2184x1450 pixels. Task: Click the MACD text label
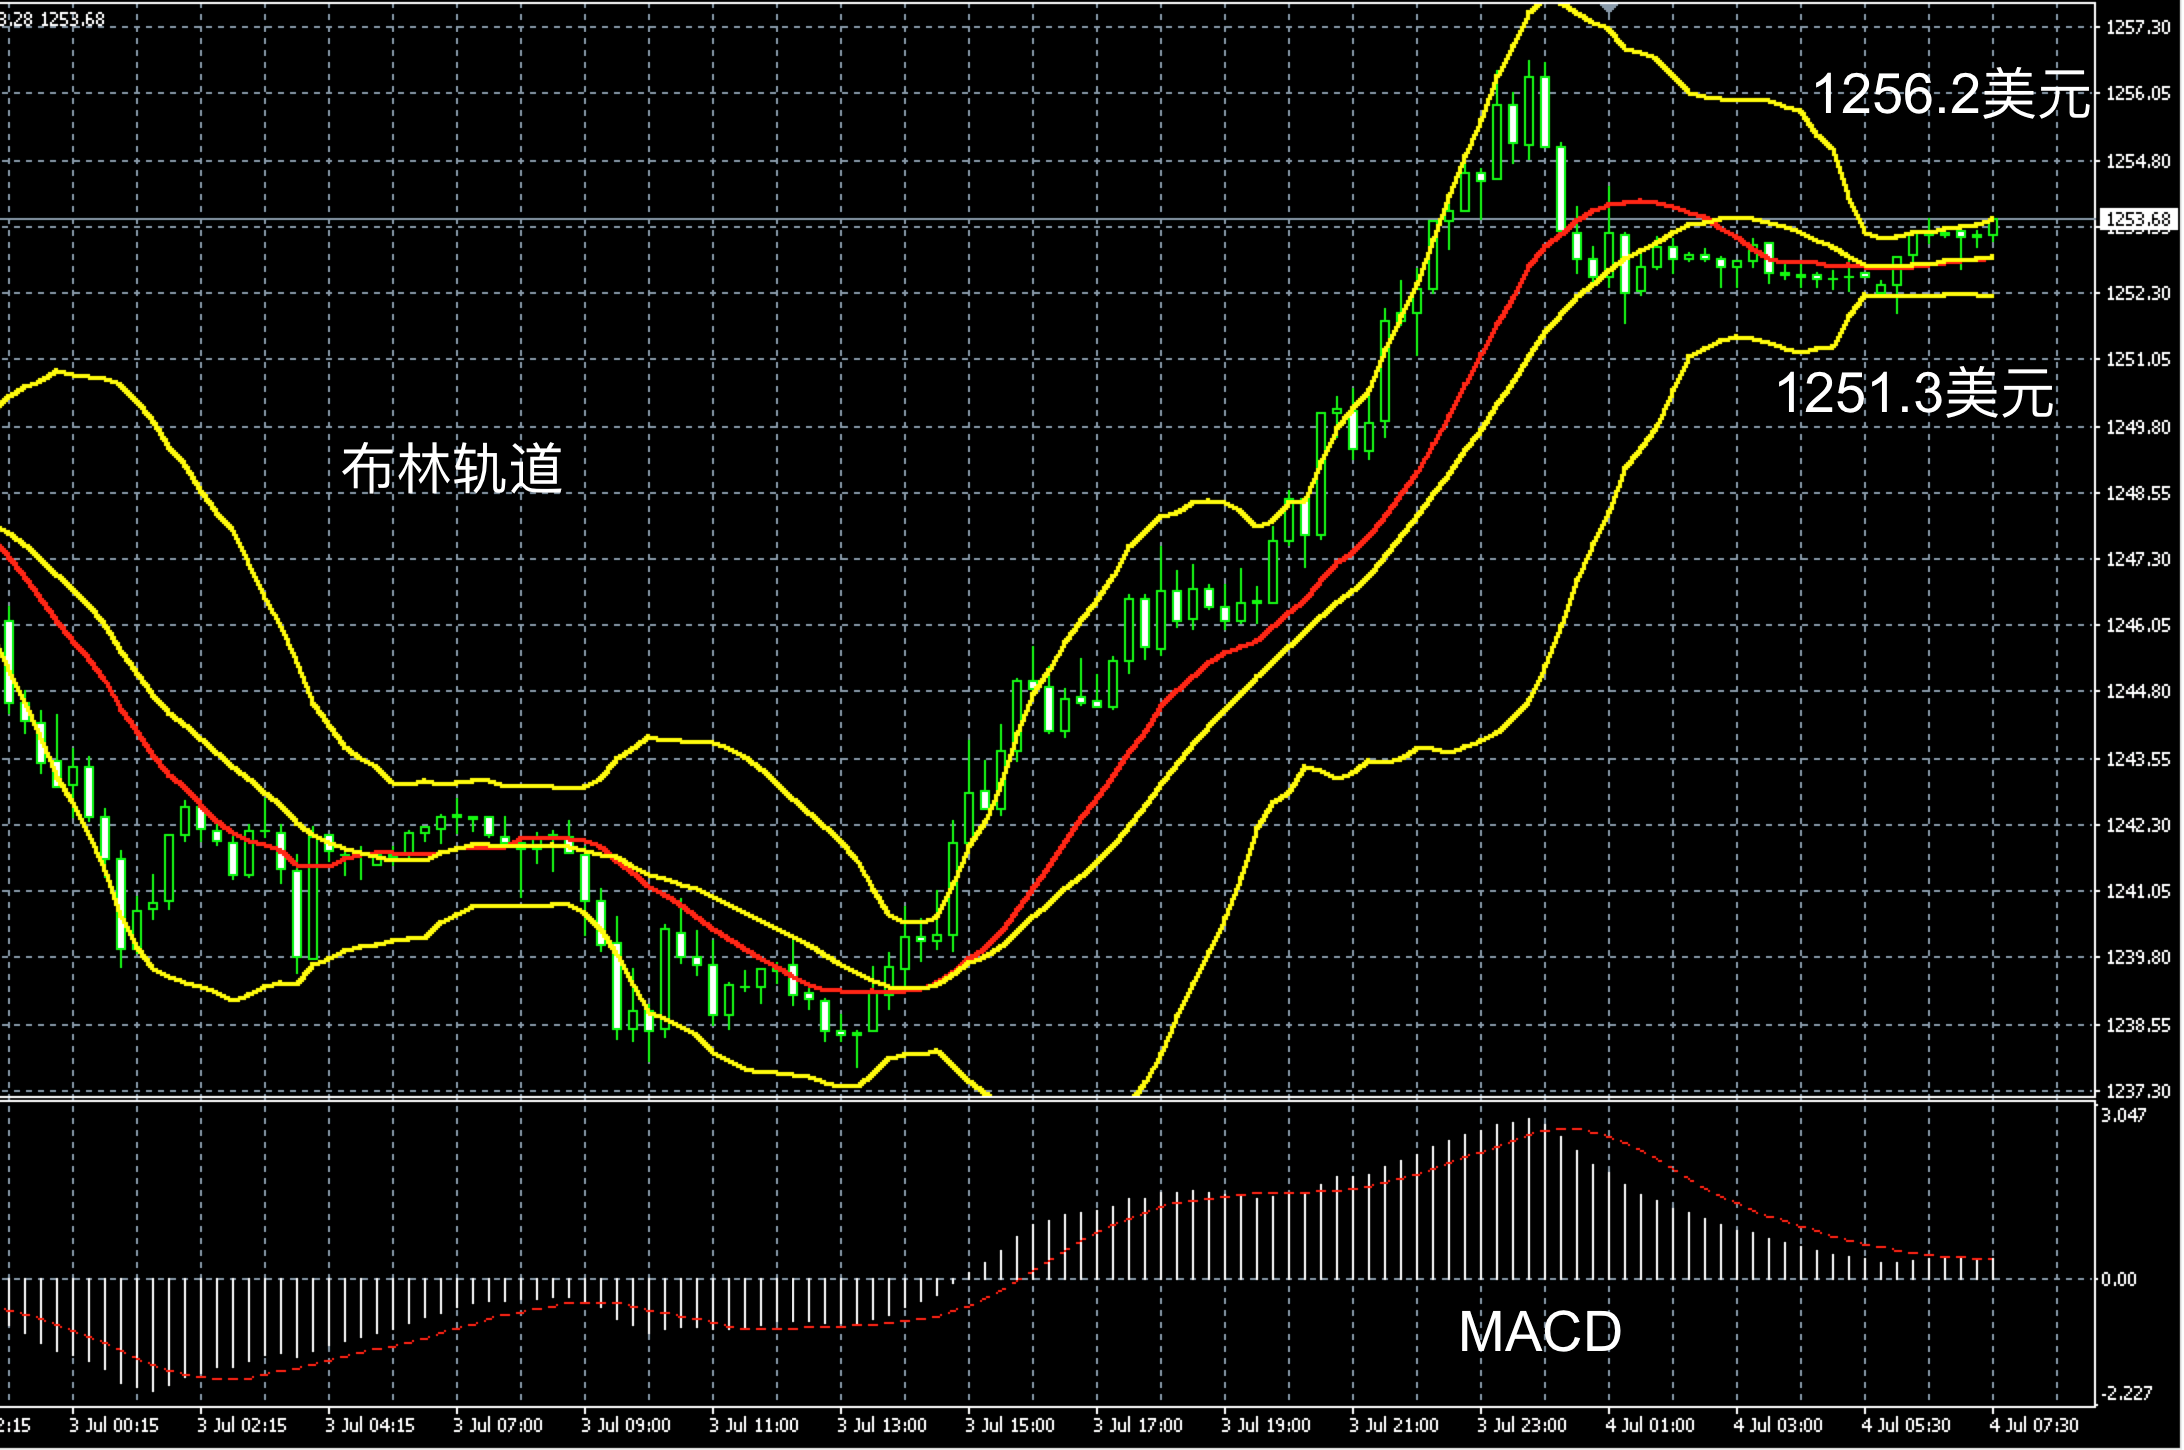[x=1539, y=1332]
